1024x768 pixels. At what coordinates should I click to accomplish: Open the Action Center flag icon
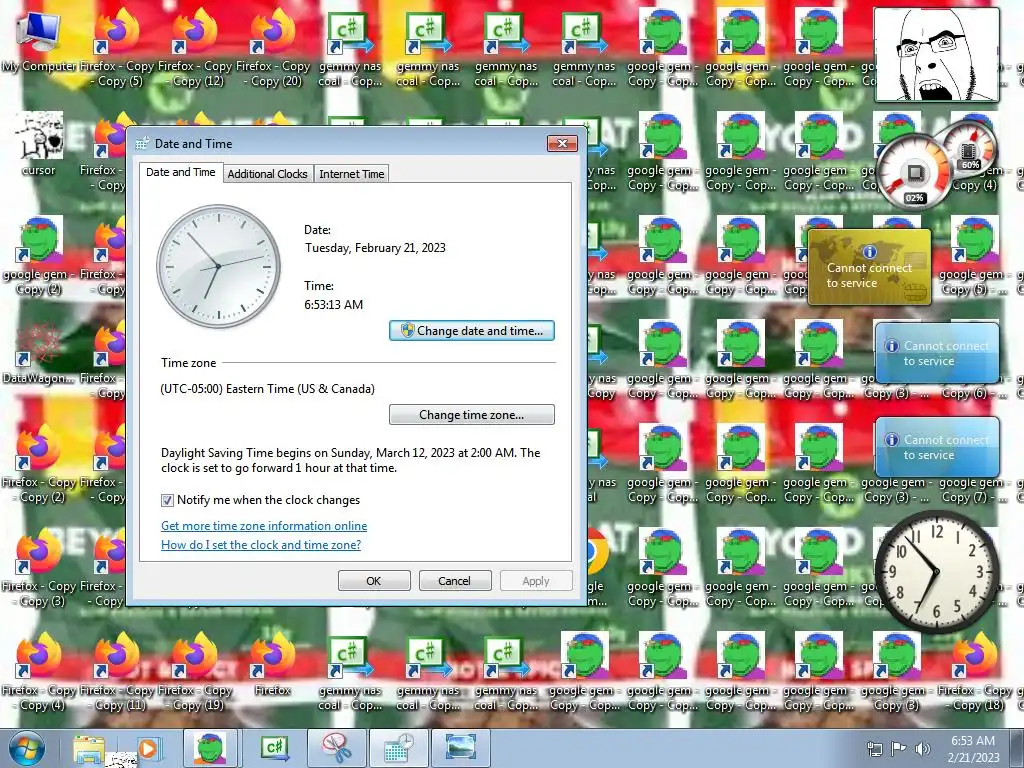pyautogui.click(x=898, y=748)
